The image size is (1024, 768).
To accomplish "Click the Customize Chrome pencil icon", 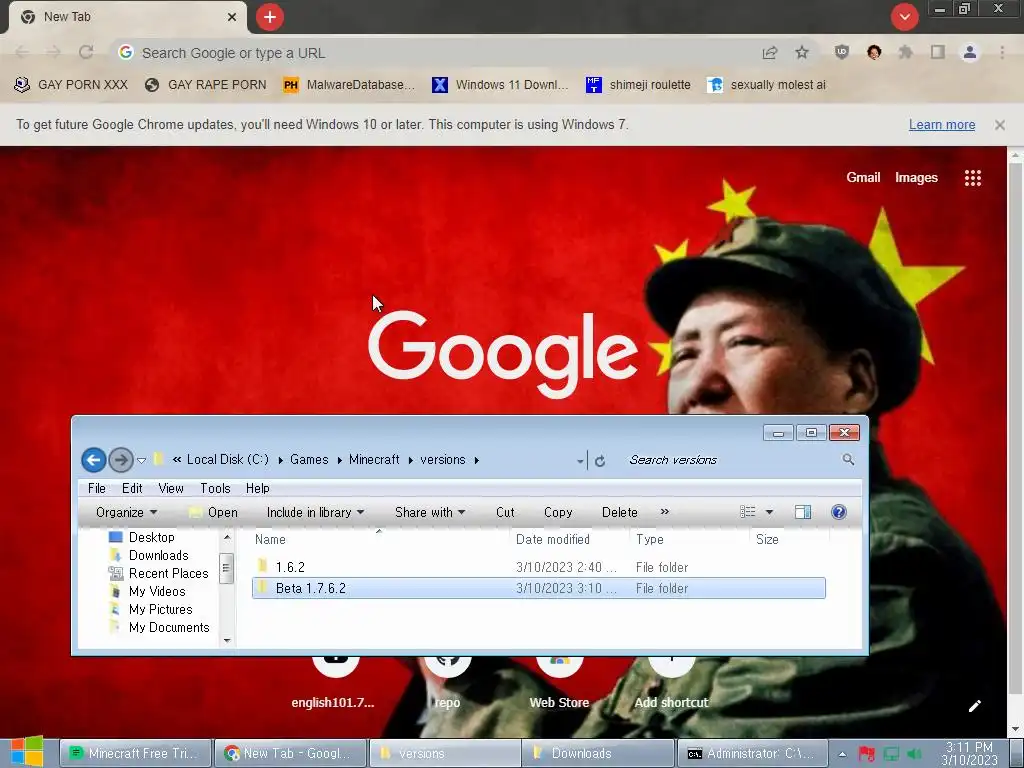I will pyautogui.click(x=974, y=706).
